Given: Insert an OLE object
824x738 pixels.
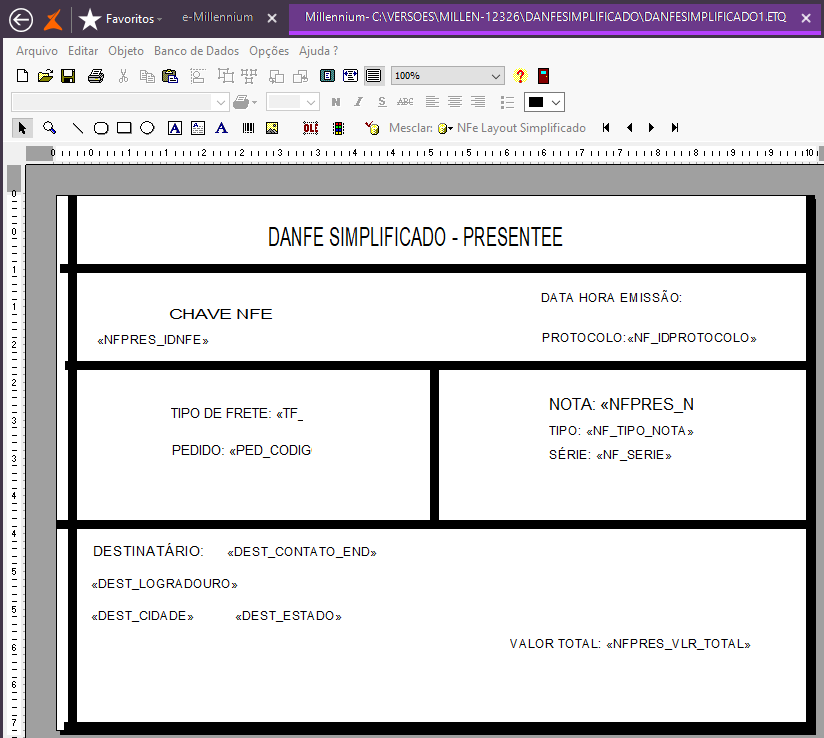Looking at the screenshot, I should (x=311, y=128).
